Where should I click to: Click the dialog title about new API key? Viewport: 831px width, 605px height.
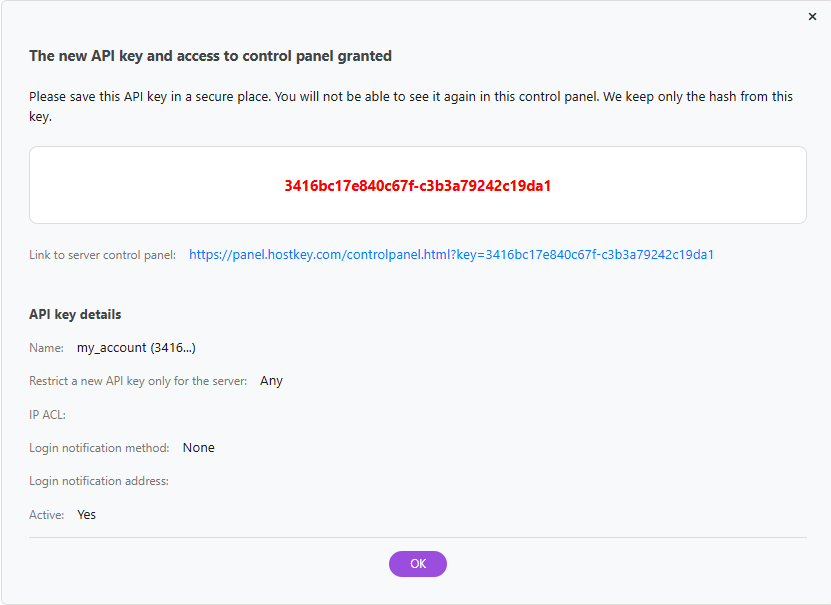point(210,56)
